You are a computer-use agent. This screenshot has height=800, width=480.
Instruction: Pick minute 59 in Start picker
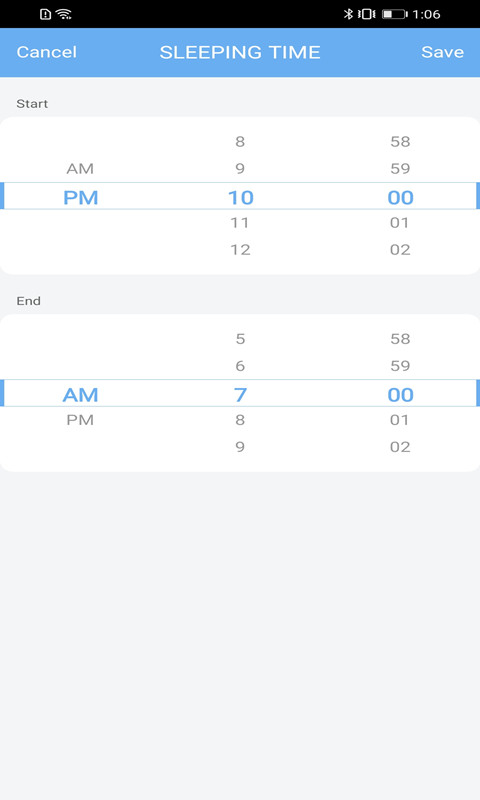(400, 168)
